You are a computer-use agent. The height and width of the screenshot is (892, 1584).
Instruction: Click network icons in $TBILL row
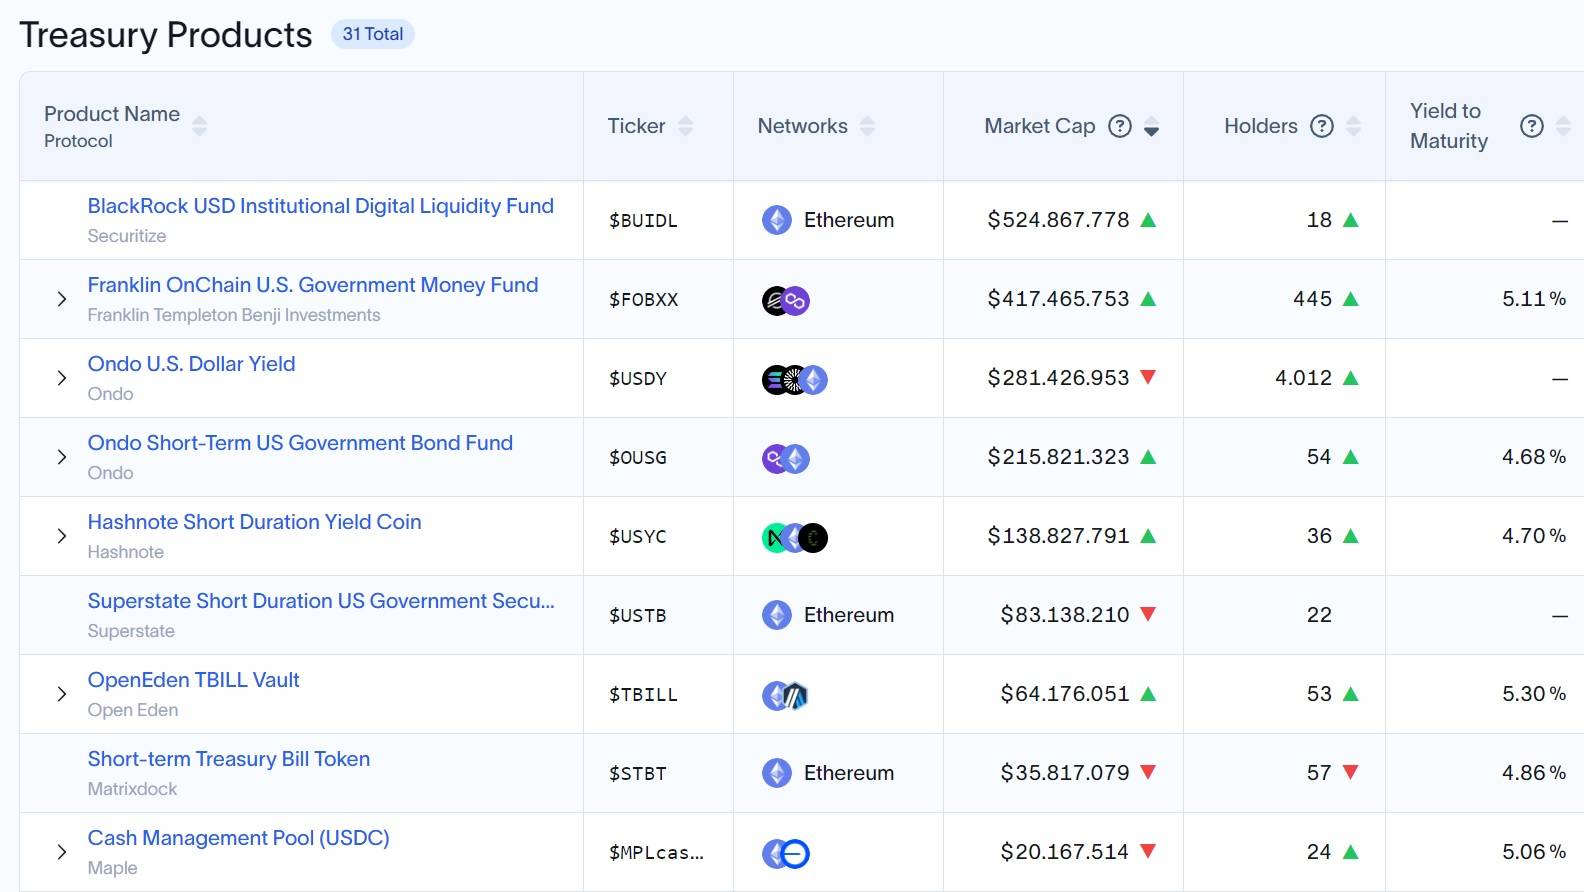click(785, 695)
